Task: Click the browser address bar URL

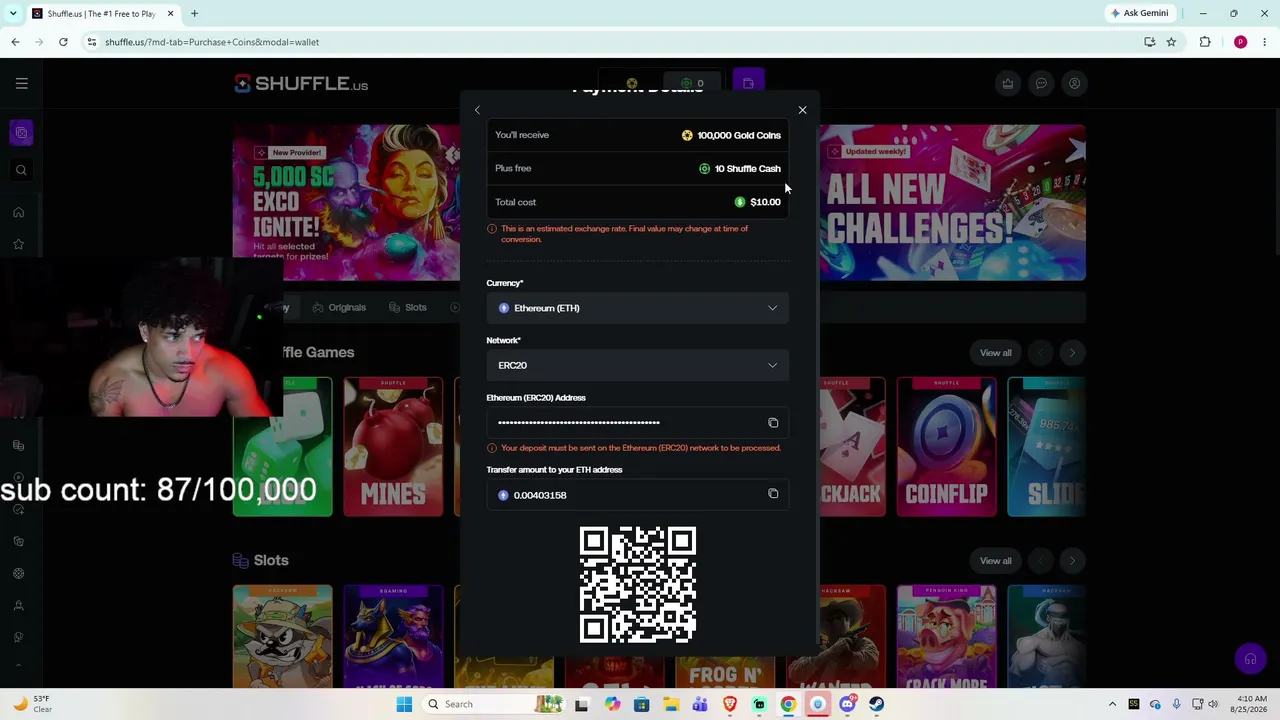Action: [x=212, y=42]
